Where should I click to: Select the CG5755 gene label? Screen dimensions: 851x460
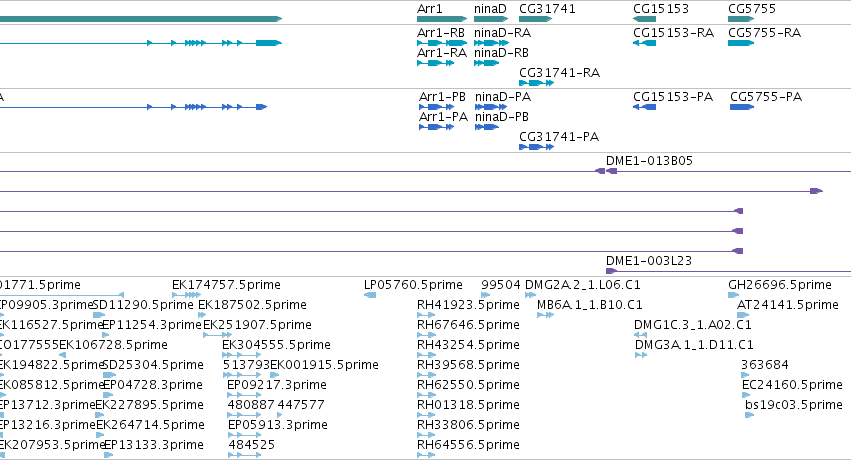point(752,9)
